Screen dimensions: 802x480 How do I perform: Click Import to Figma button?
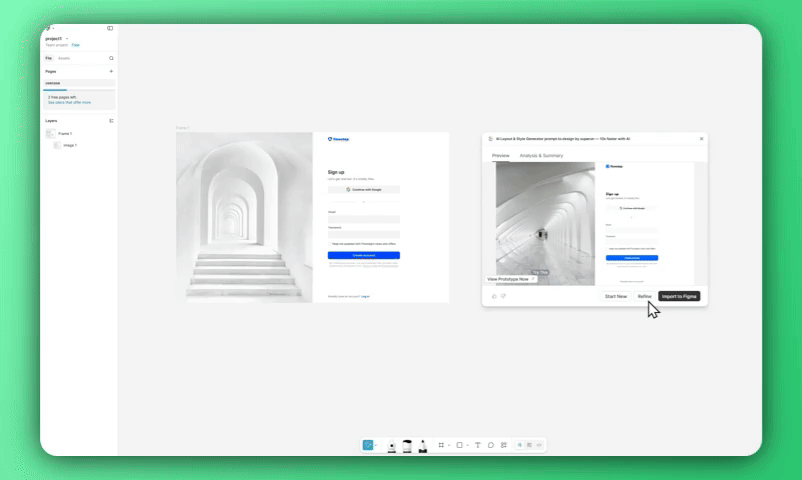pos(679,296)
